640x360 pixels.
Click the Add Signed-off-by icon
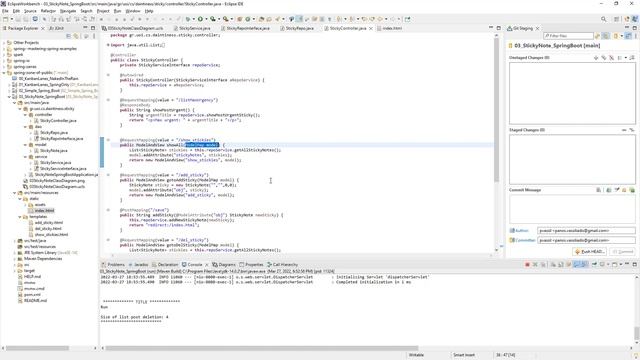pos(617,190)
